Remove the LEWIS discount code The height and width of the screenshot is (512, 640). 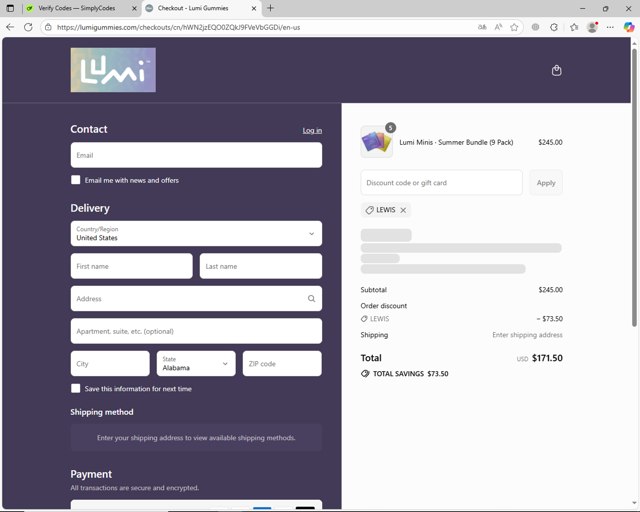(x=403, y=210)
